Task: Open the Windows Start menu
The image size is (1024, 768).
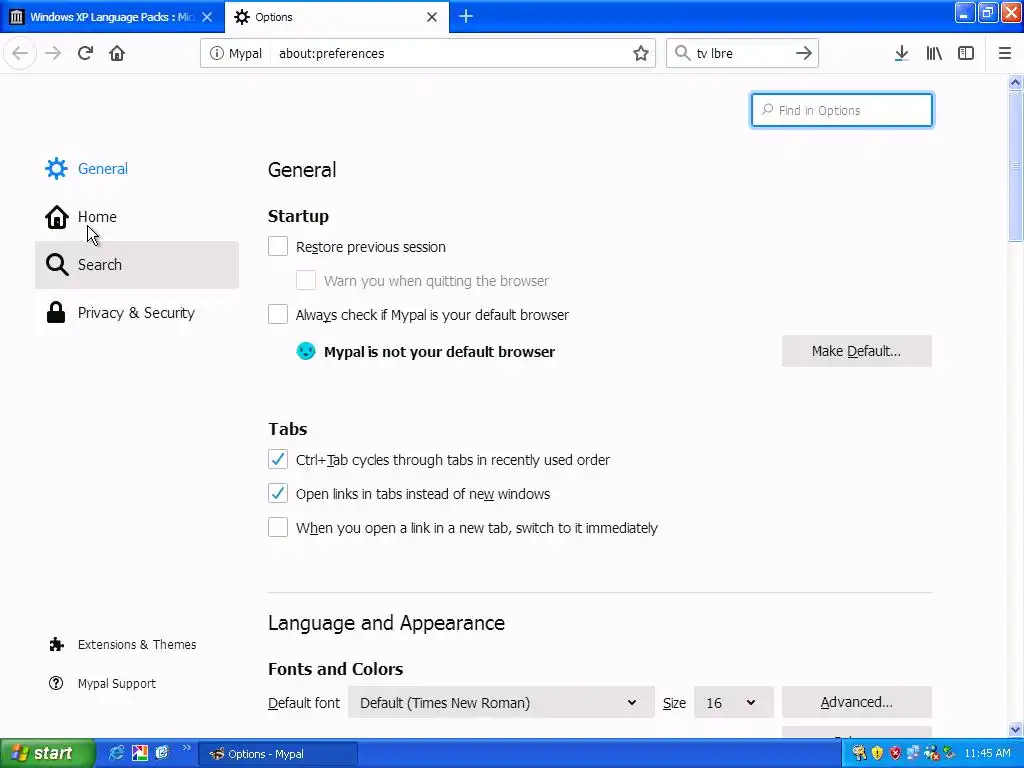Action: click(47, 753)
